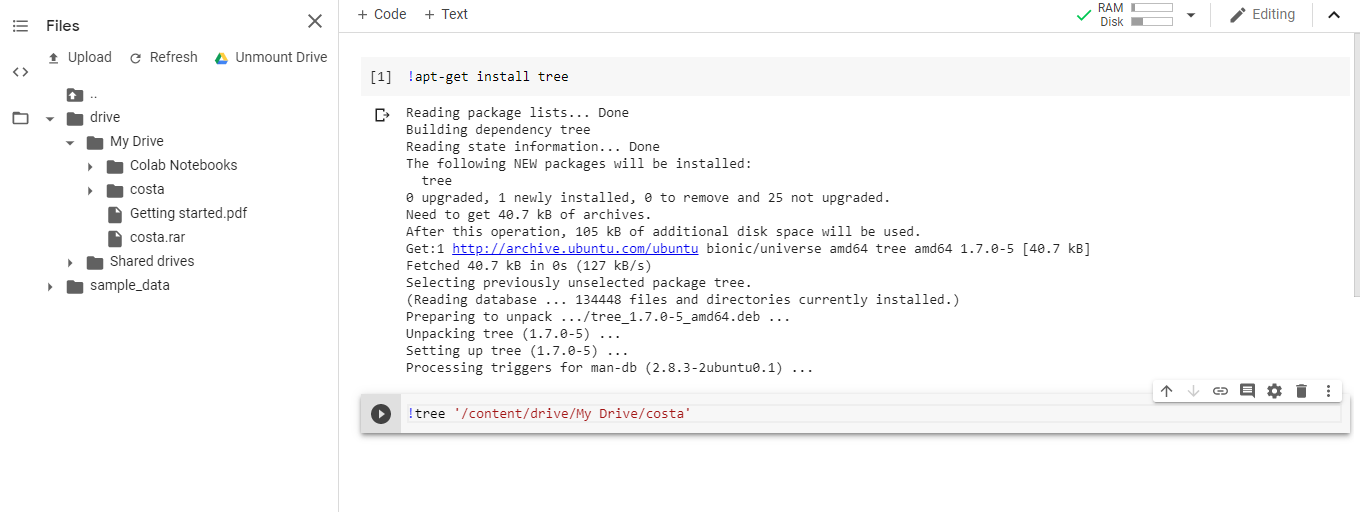This screenshot has width=1360, height=512.
Task: Delete the current cell
Action: pyautogui.click(x=1301, y=391)
